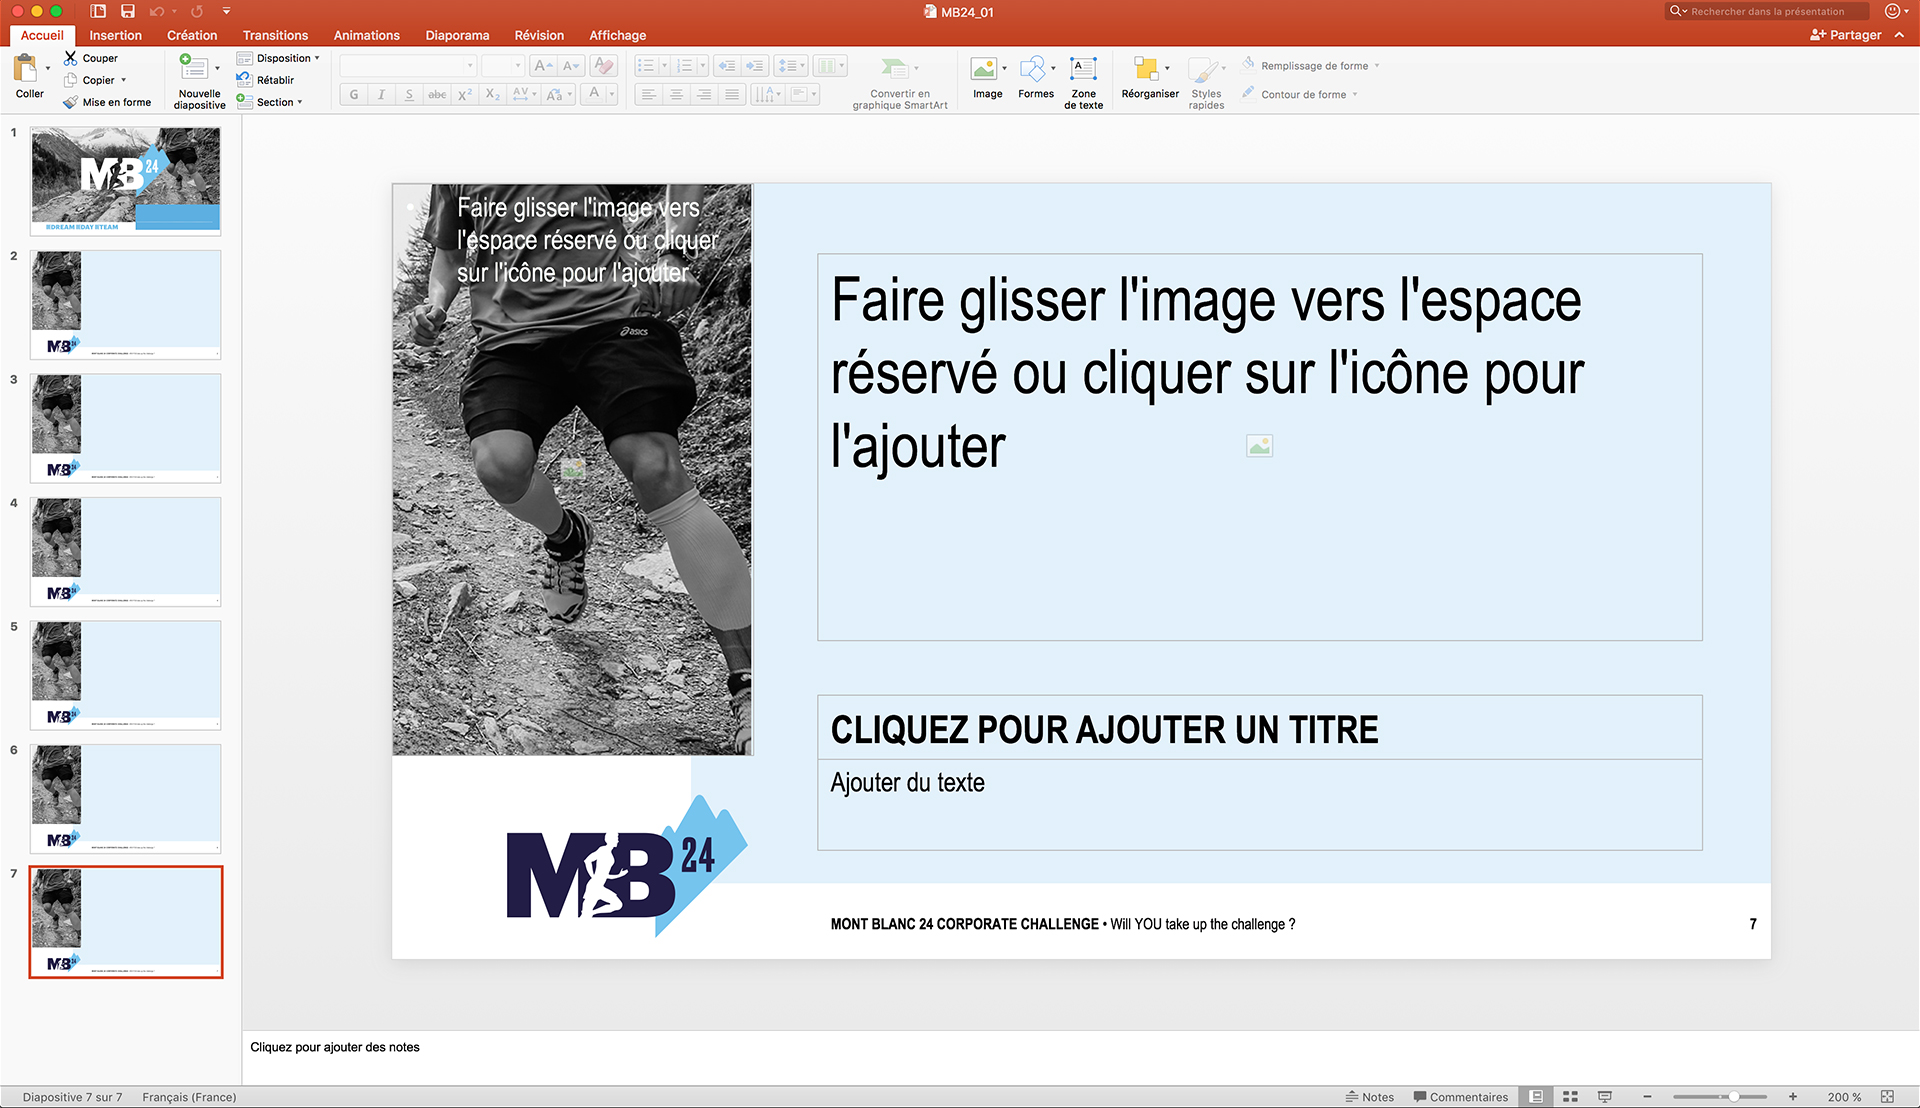Screen dimensions: 1920x1108
Task: Toggle the Notes pane button
Action: (x=1369, y=1097)
